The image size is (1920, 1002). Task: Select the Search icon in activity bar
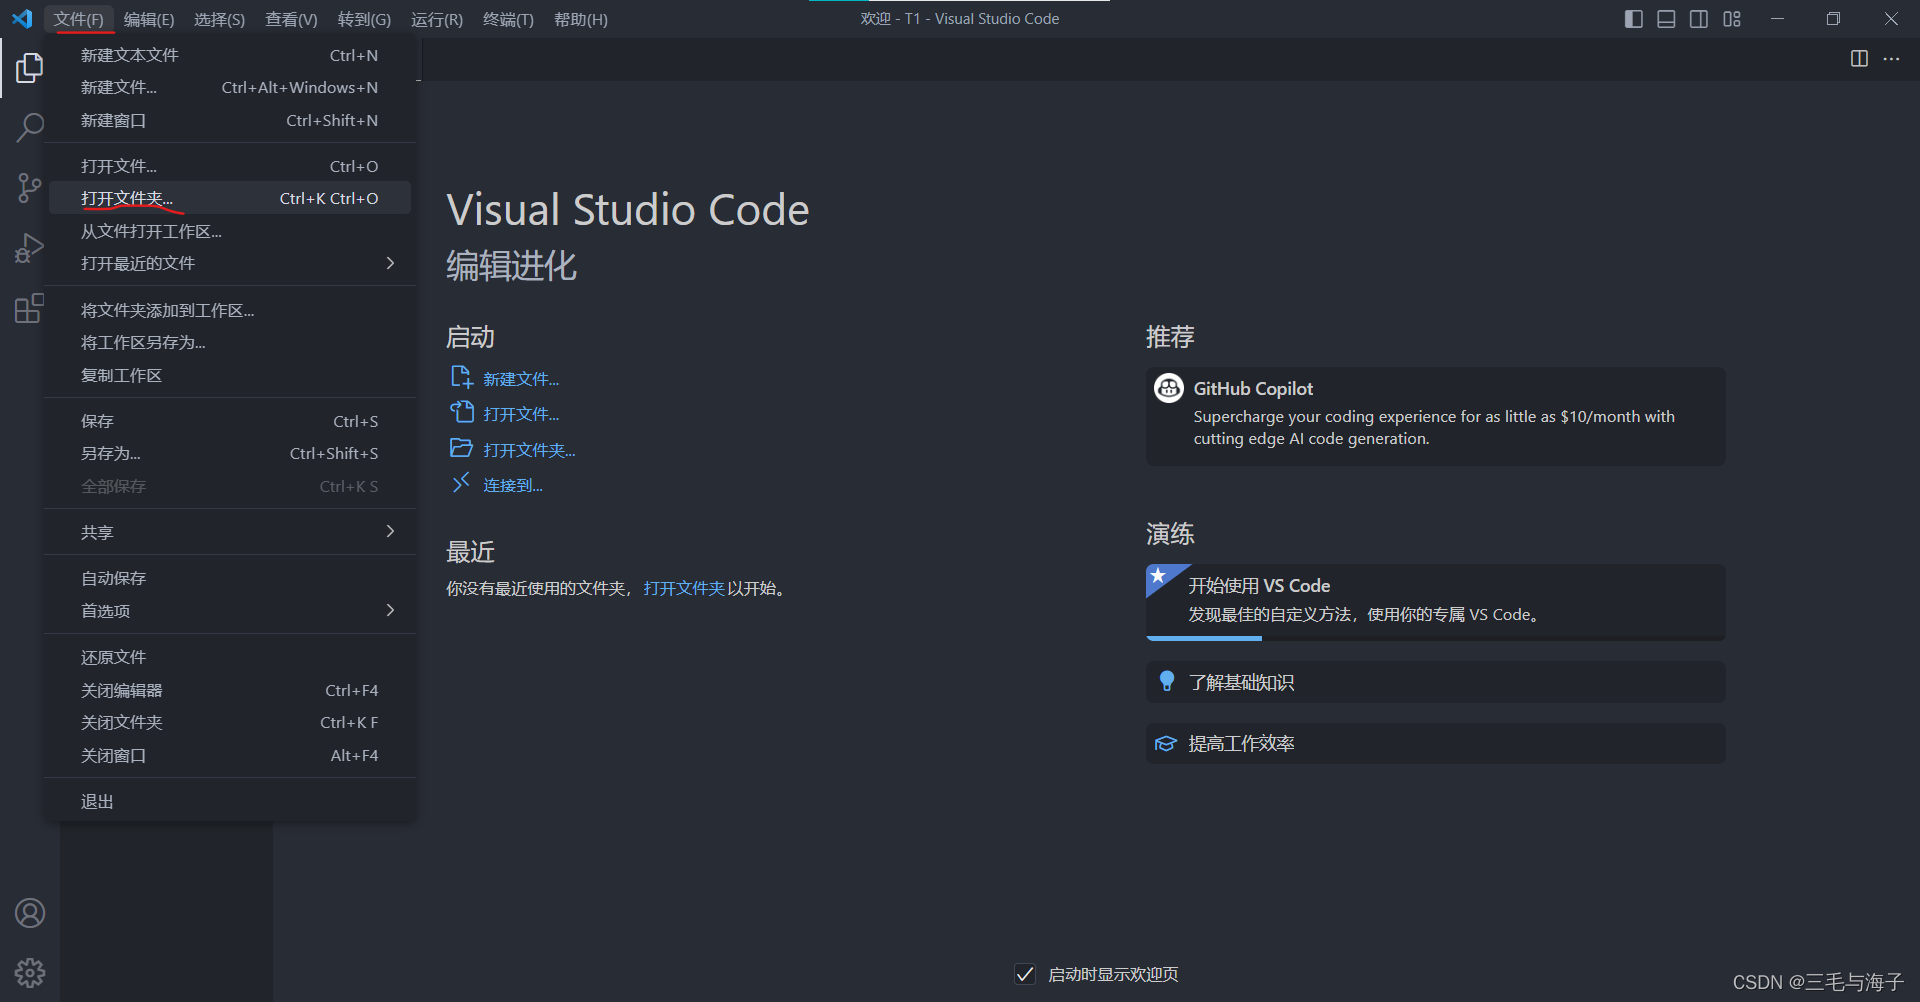[30, 127]
